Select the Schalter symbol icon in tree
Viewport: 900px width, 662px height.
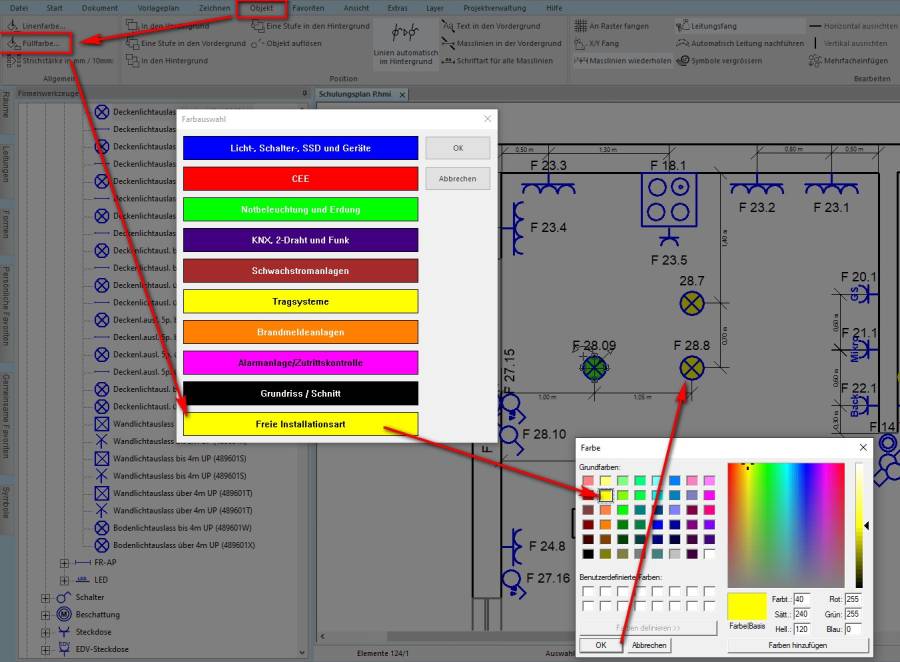pos(63,597)
